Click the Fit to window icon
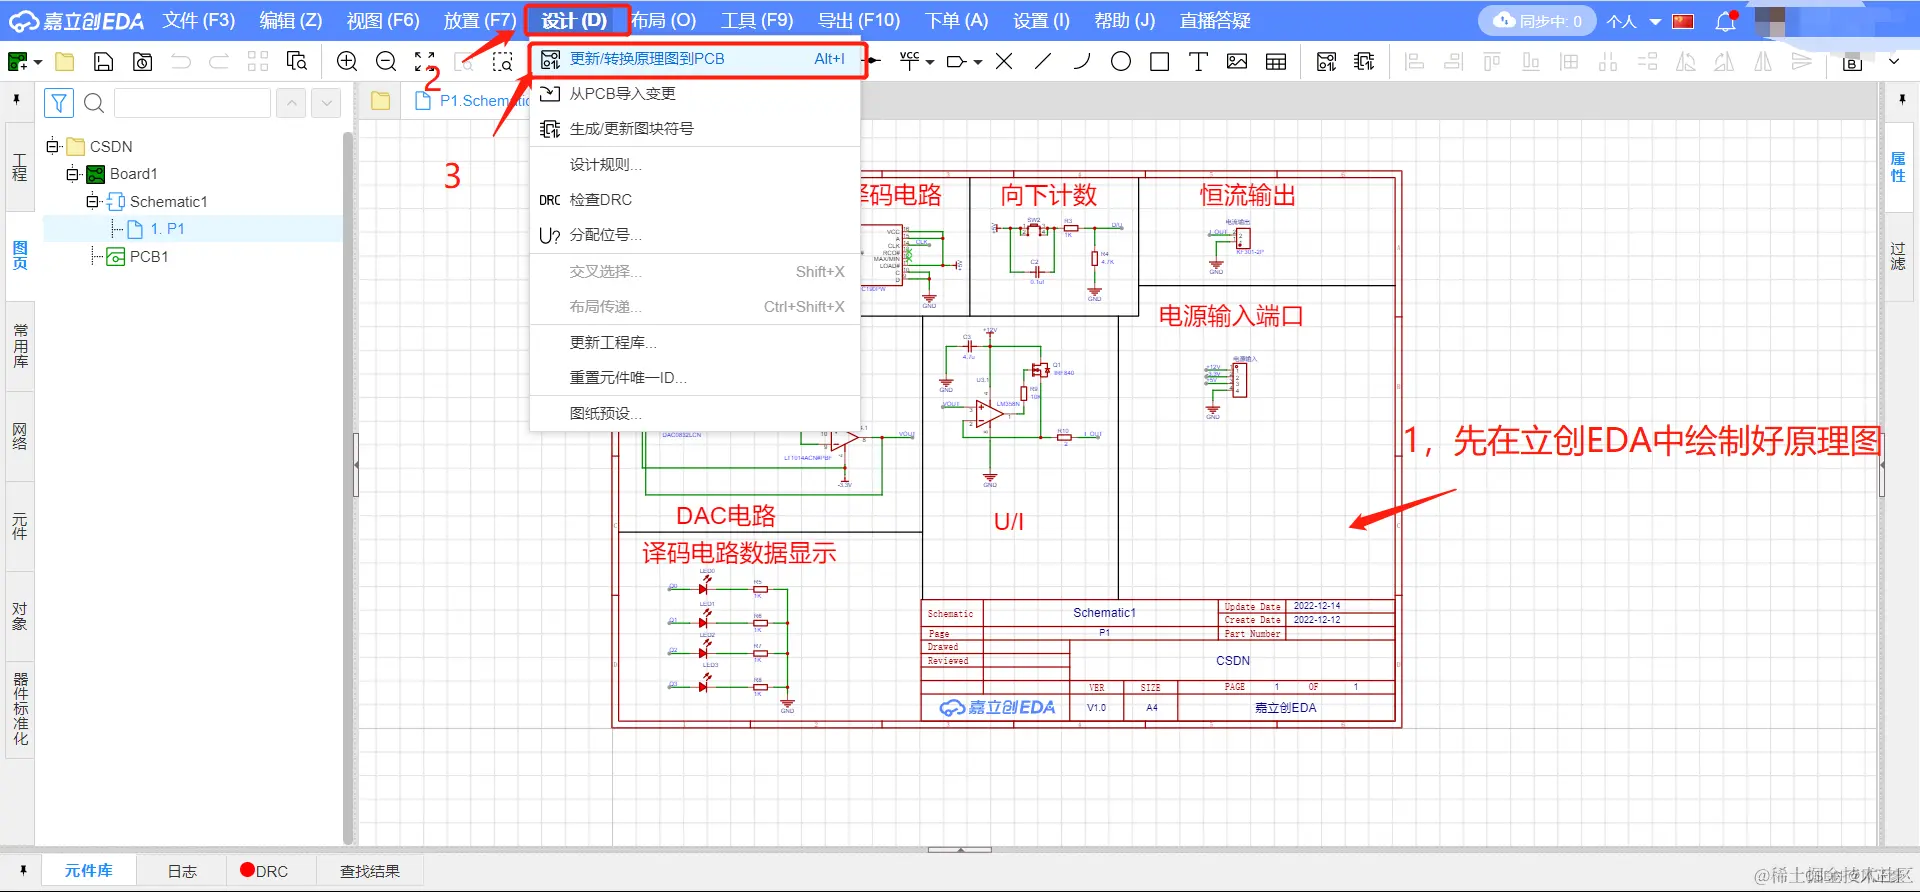This screenshot has height=892, width=1920. coord(425,62)
